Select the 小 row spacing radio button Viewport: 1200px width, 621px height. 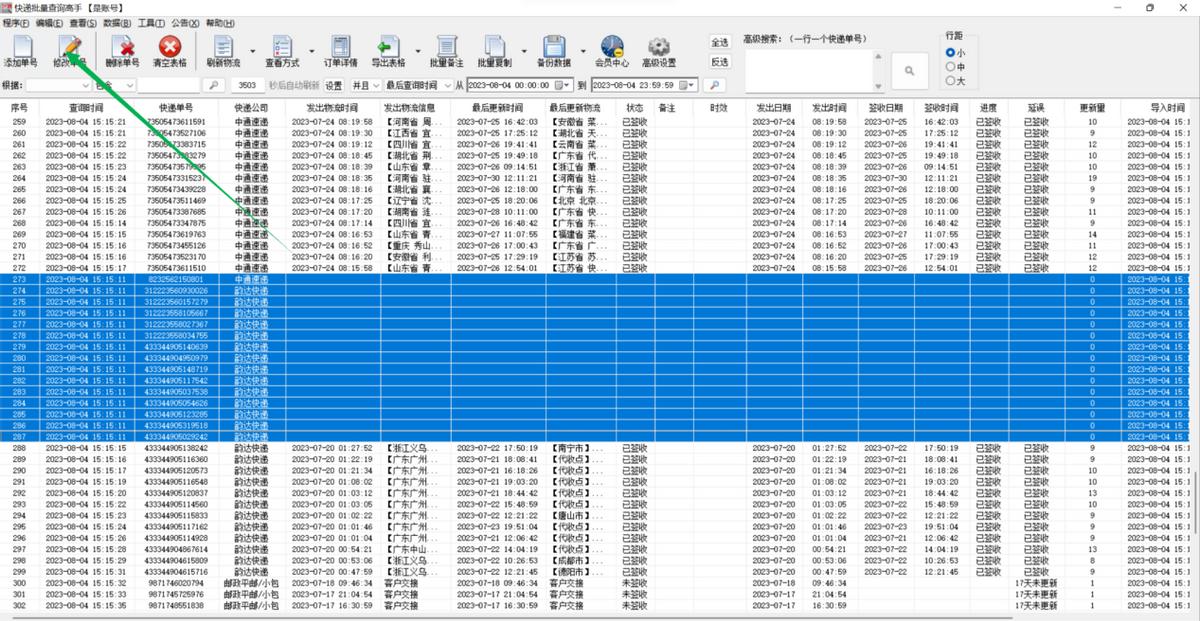[950, 53]
